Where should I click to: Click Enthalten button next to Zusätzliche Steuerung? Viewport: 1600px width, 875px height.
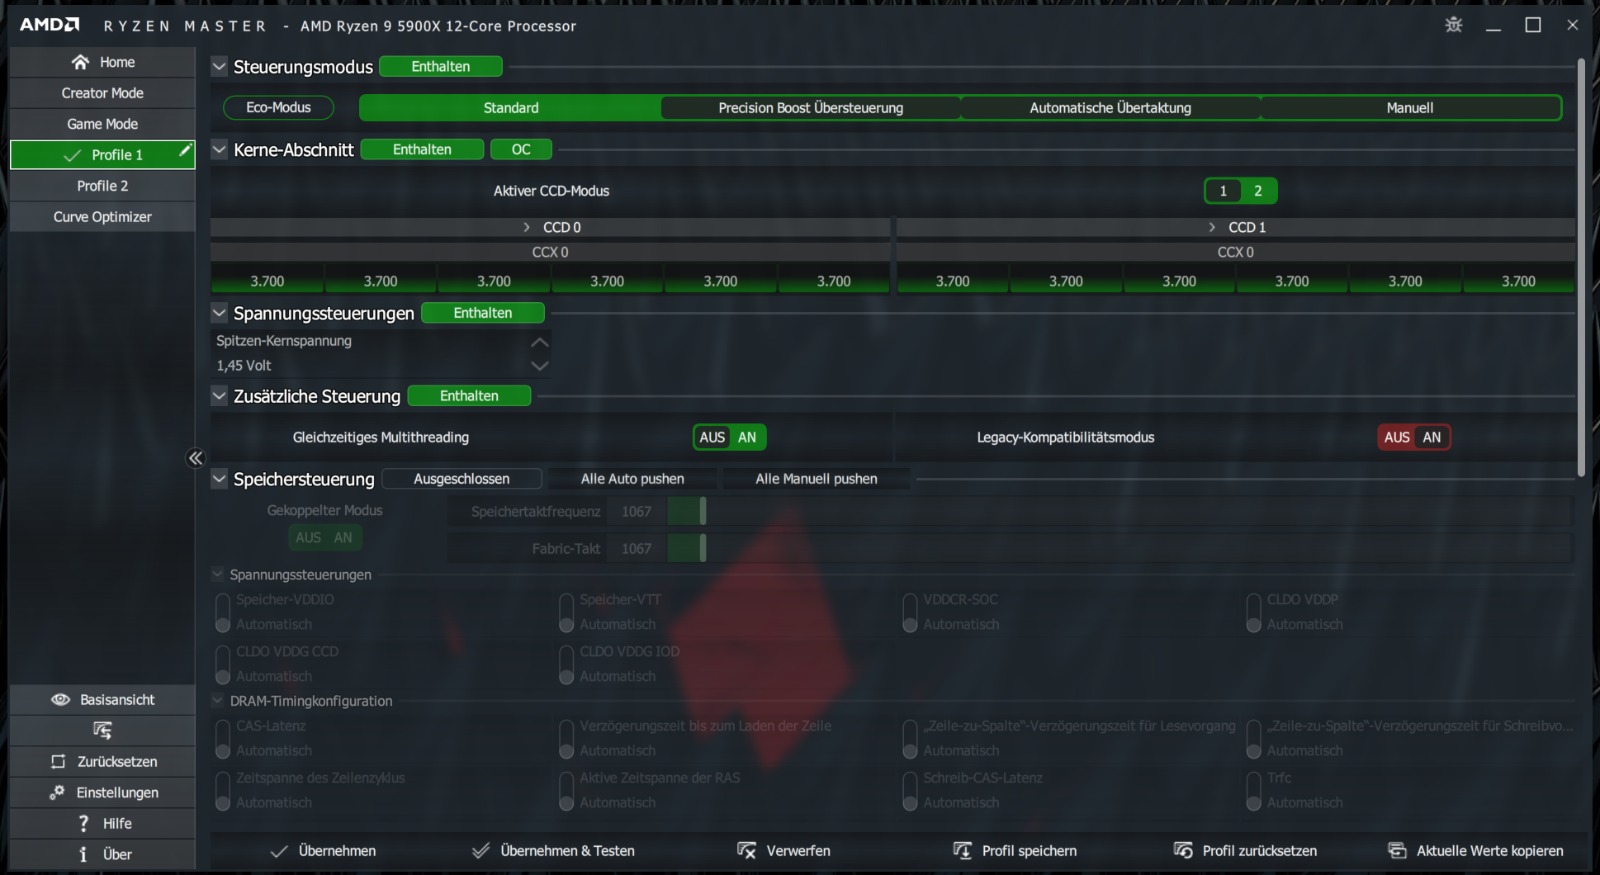click(469, 396)
